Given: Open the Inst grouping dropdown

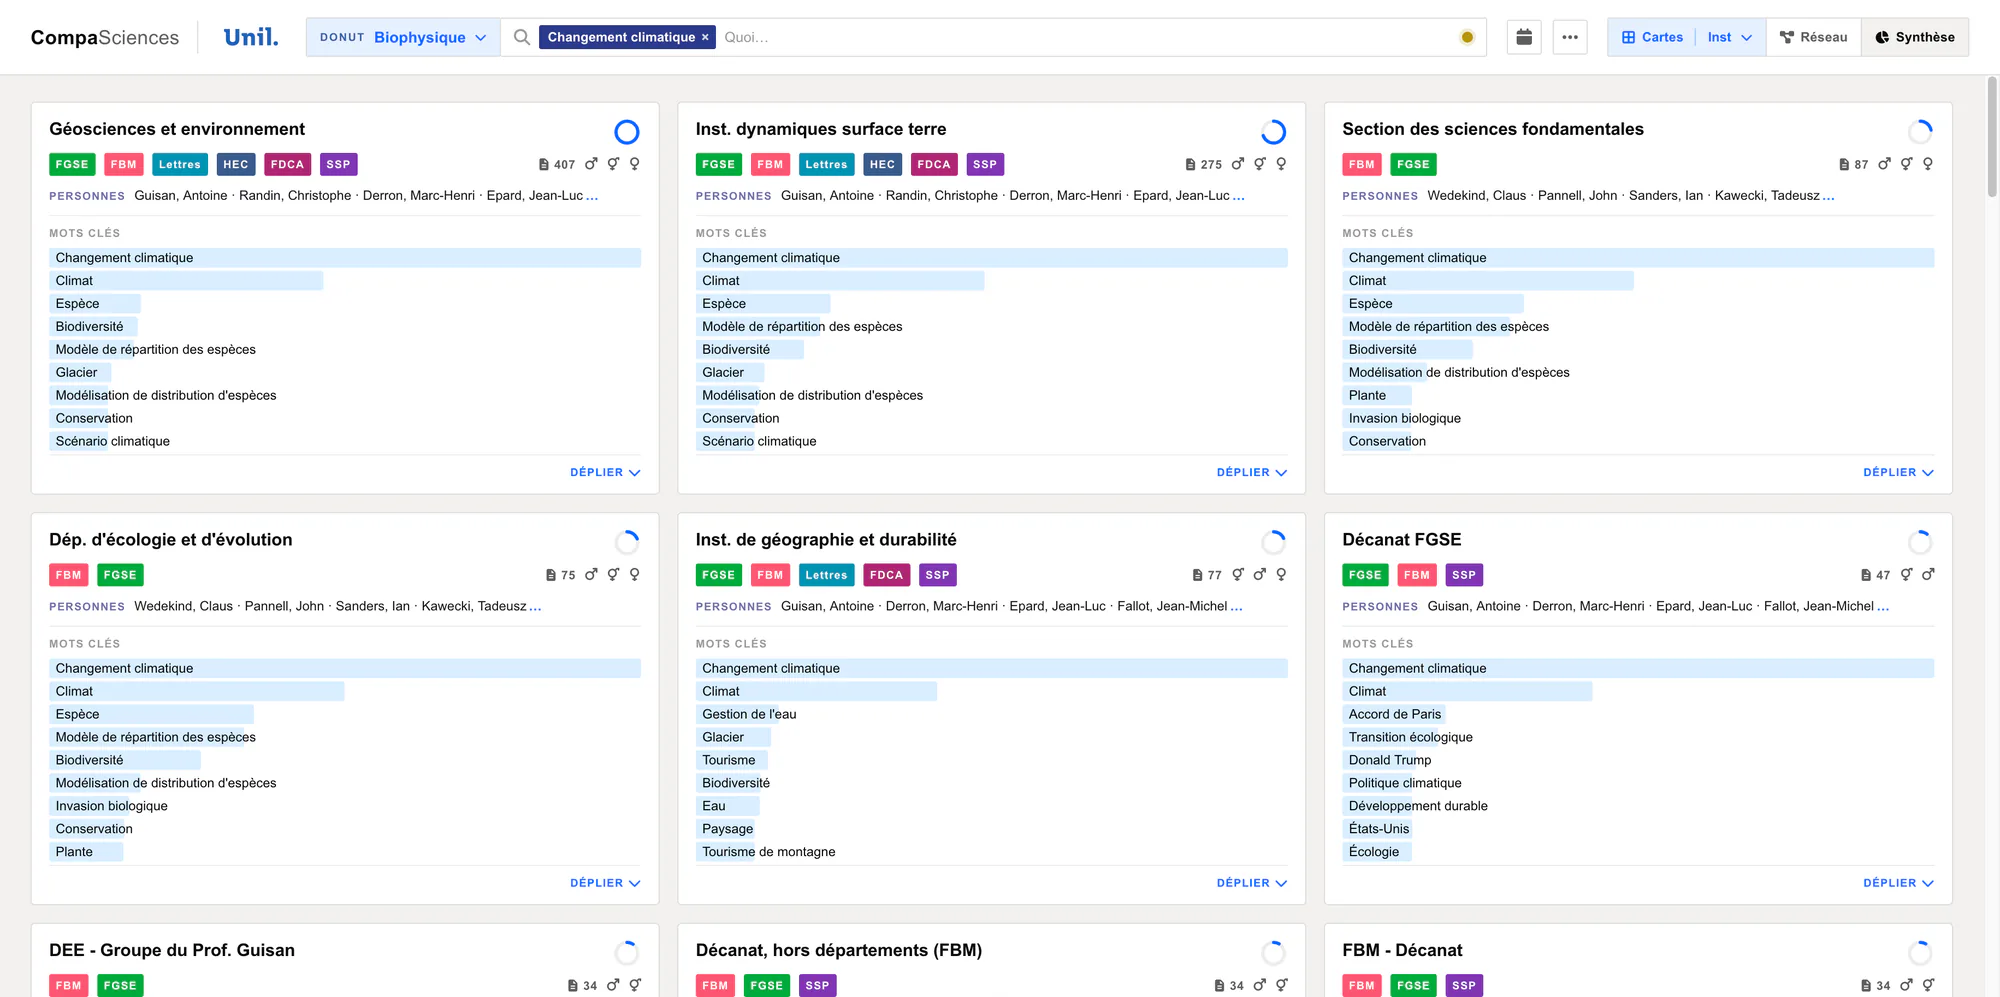Looking at the screenshot, I should tap(1730, 37).
